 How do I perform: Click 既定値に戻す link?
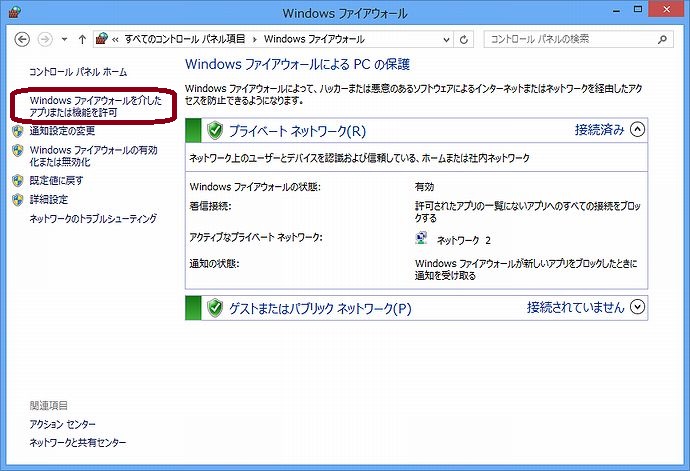[56, 180]
